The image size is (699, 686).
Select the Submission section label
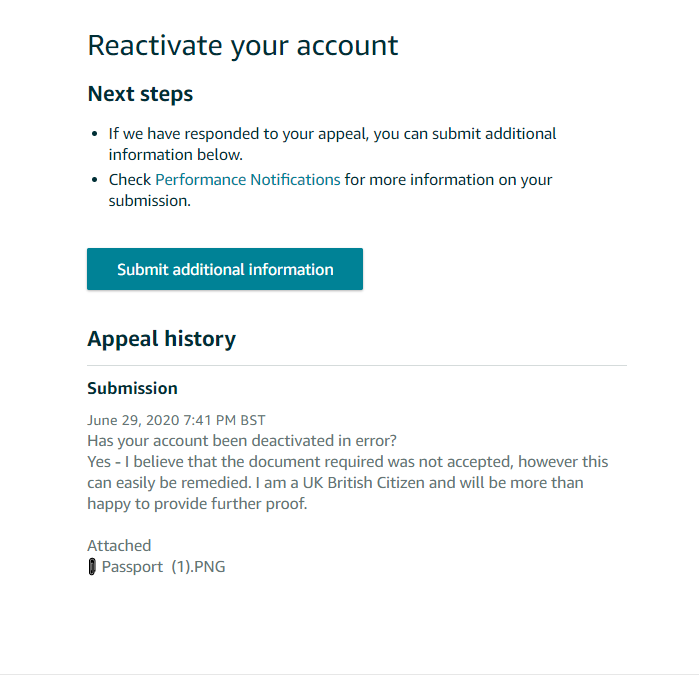[132, 388]
